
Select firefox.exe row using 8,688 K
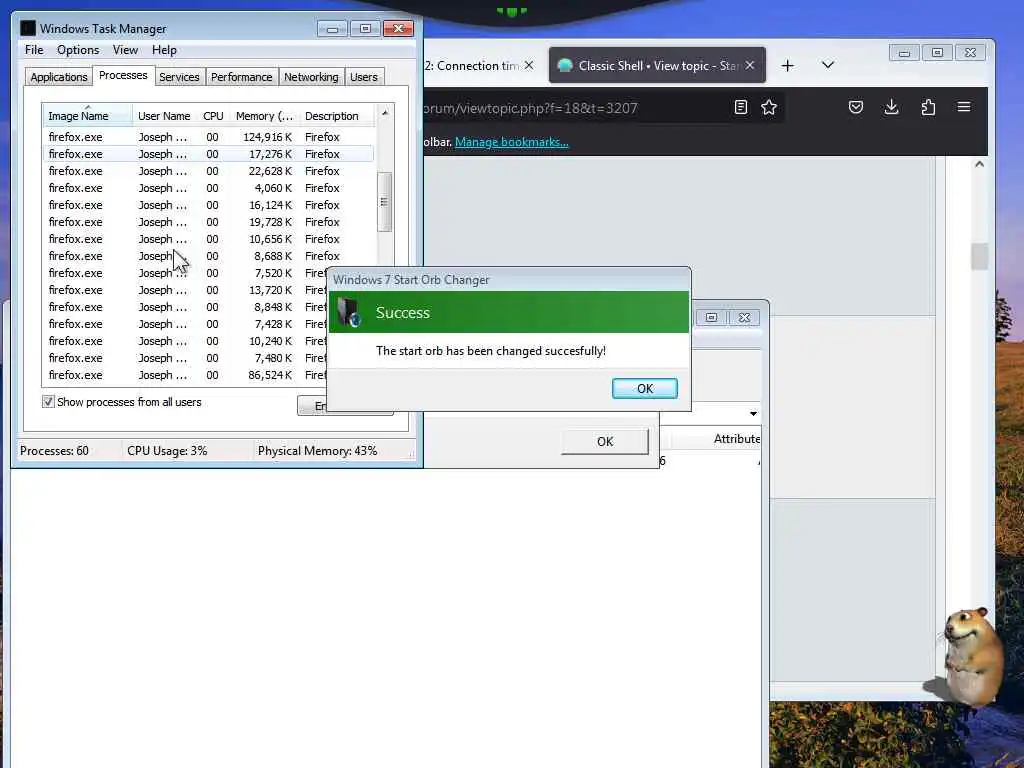tap(208, 256)
